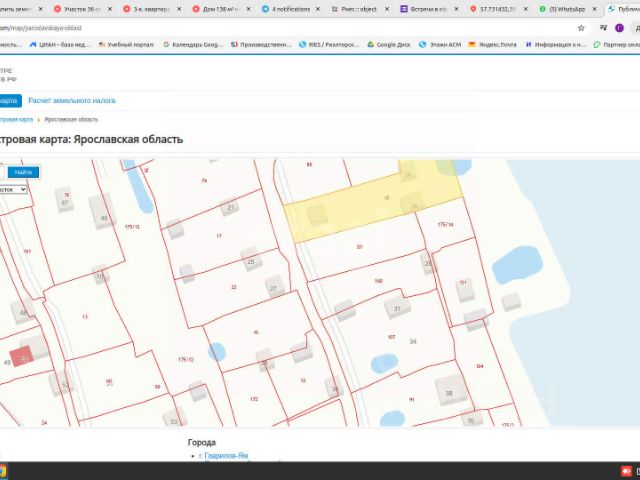Close the Участок 36 tab
The height and width of the screenshot is (480, 640).
pos(110,9)
